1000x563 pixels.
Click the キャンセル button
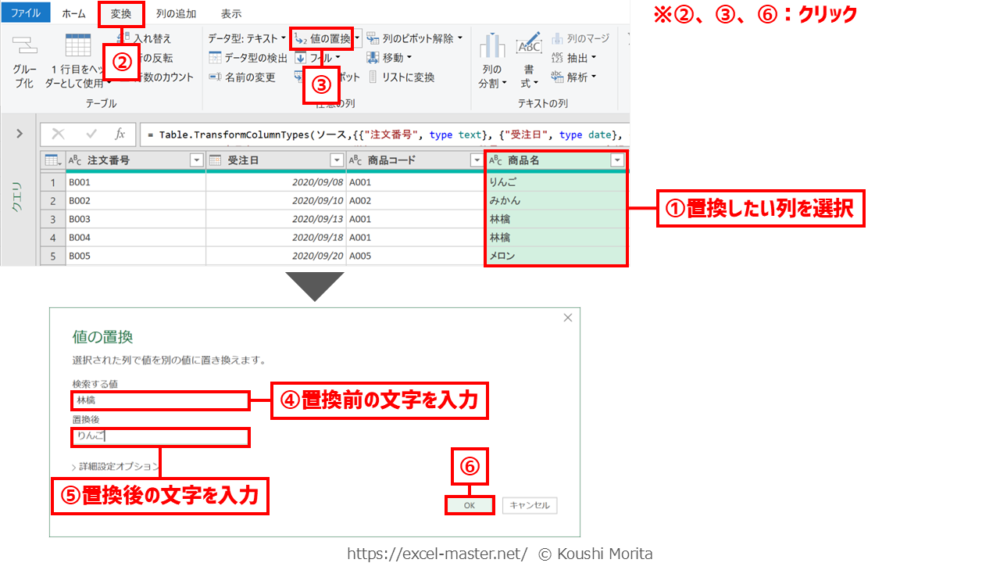click(529, 506)
